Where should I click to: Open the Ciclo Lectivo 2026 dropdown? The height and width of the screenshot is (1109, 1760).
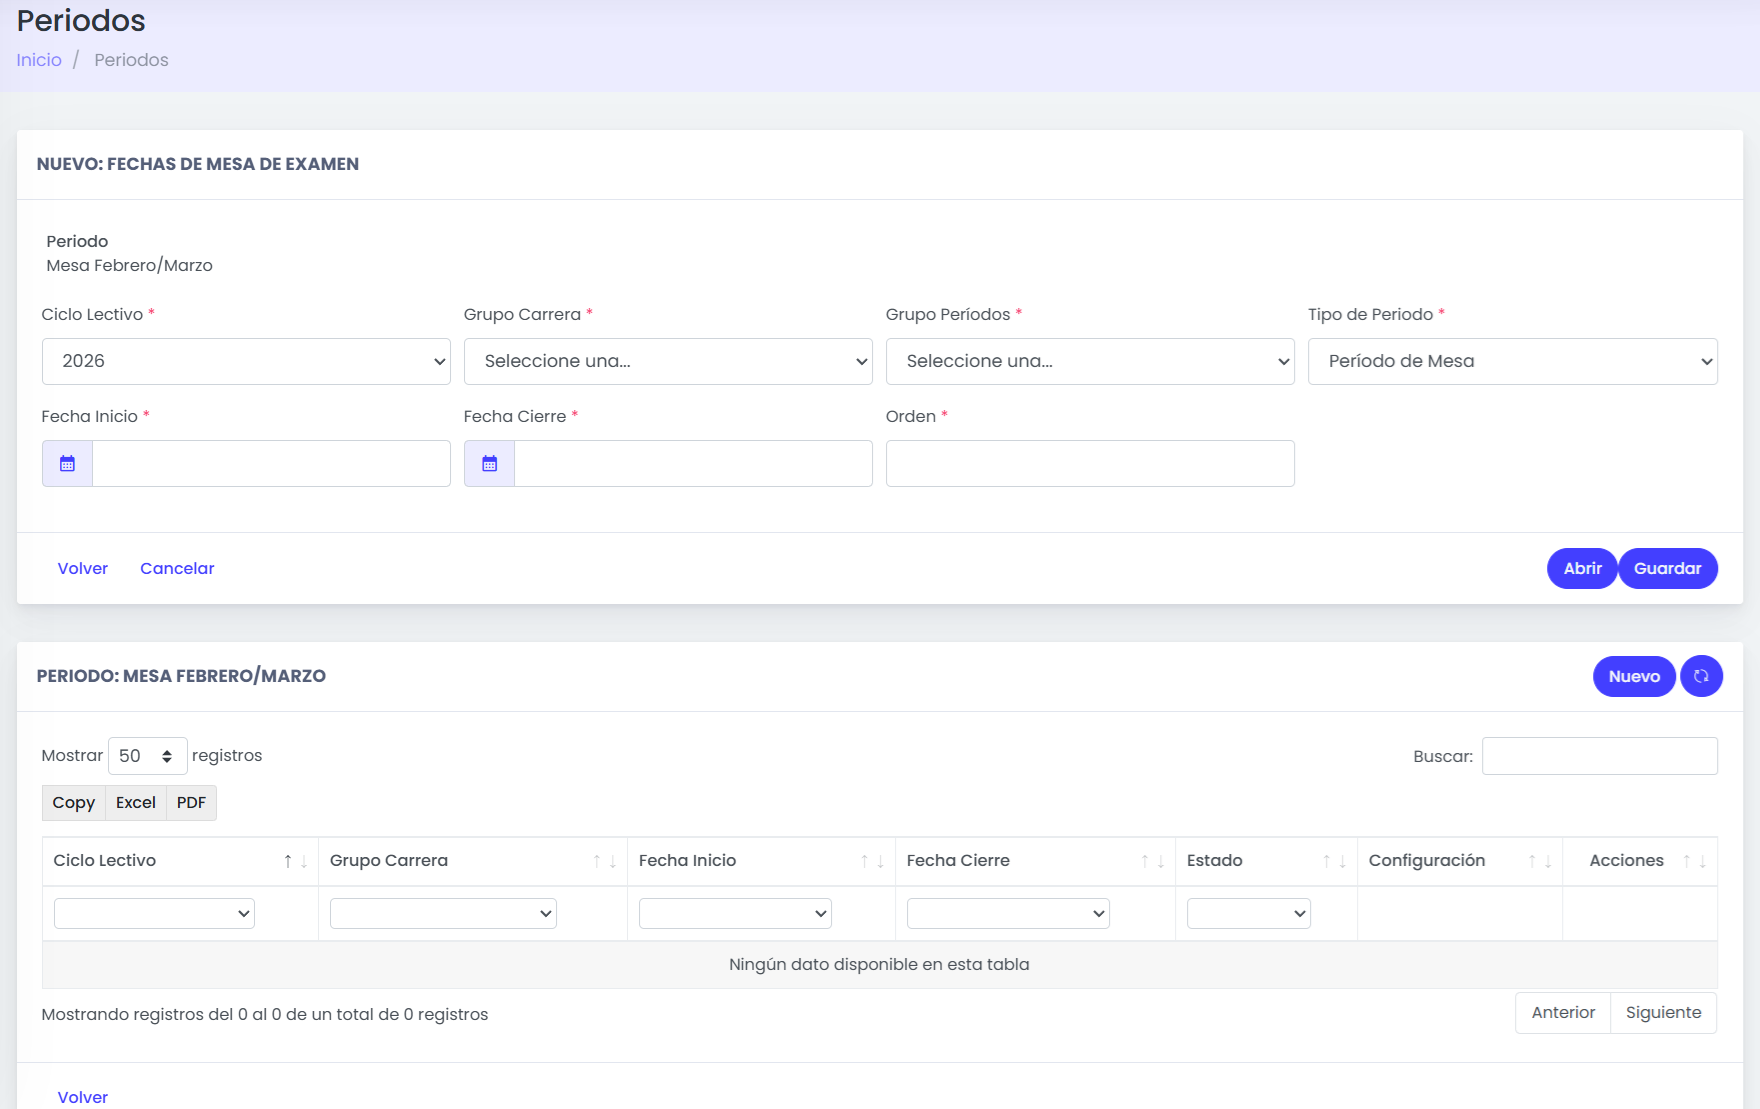tap(246, 361)
